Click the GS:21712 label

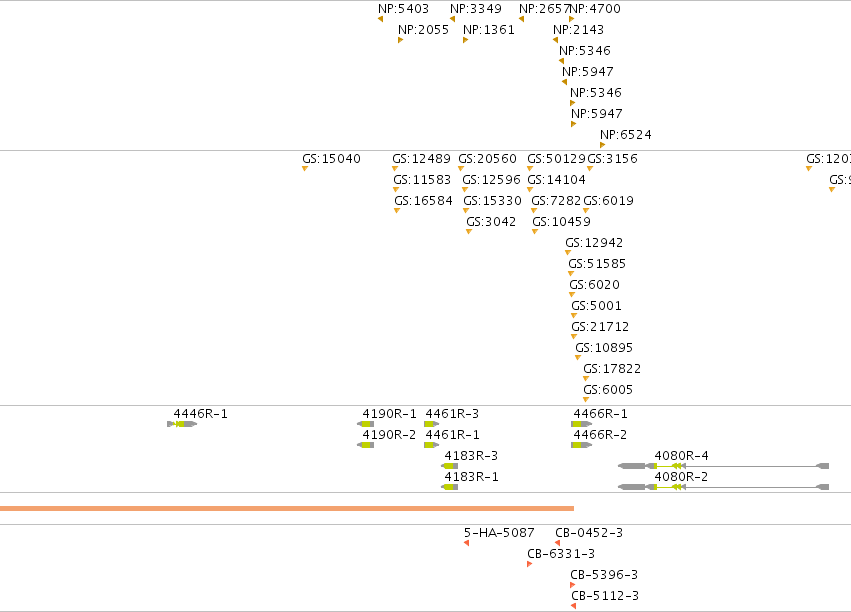pyautogui.click(x=600, y=327)
